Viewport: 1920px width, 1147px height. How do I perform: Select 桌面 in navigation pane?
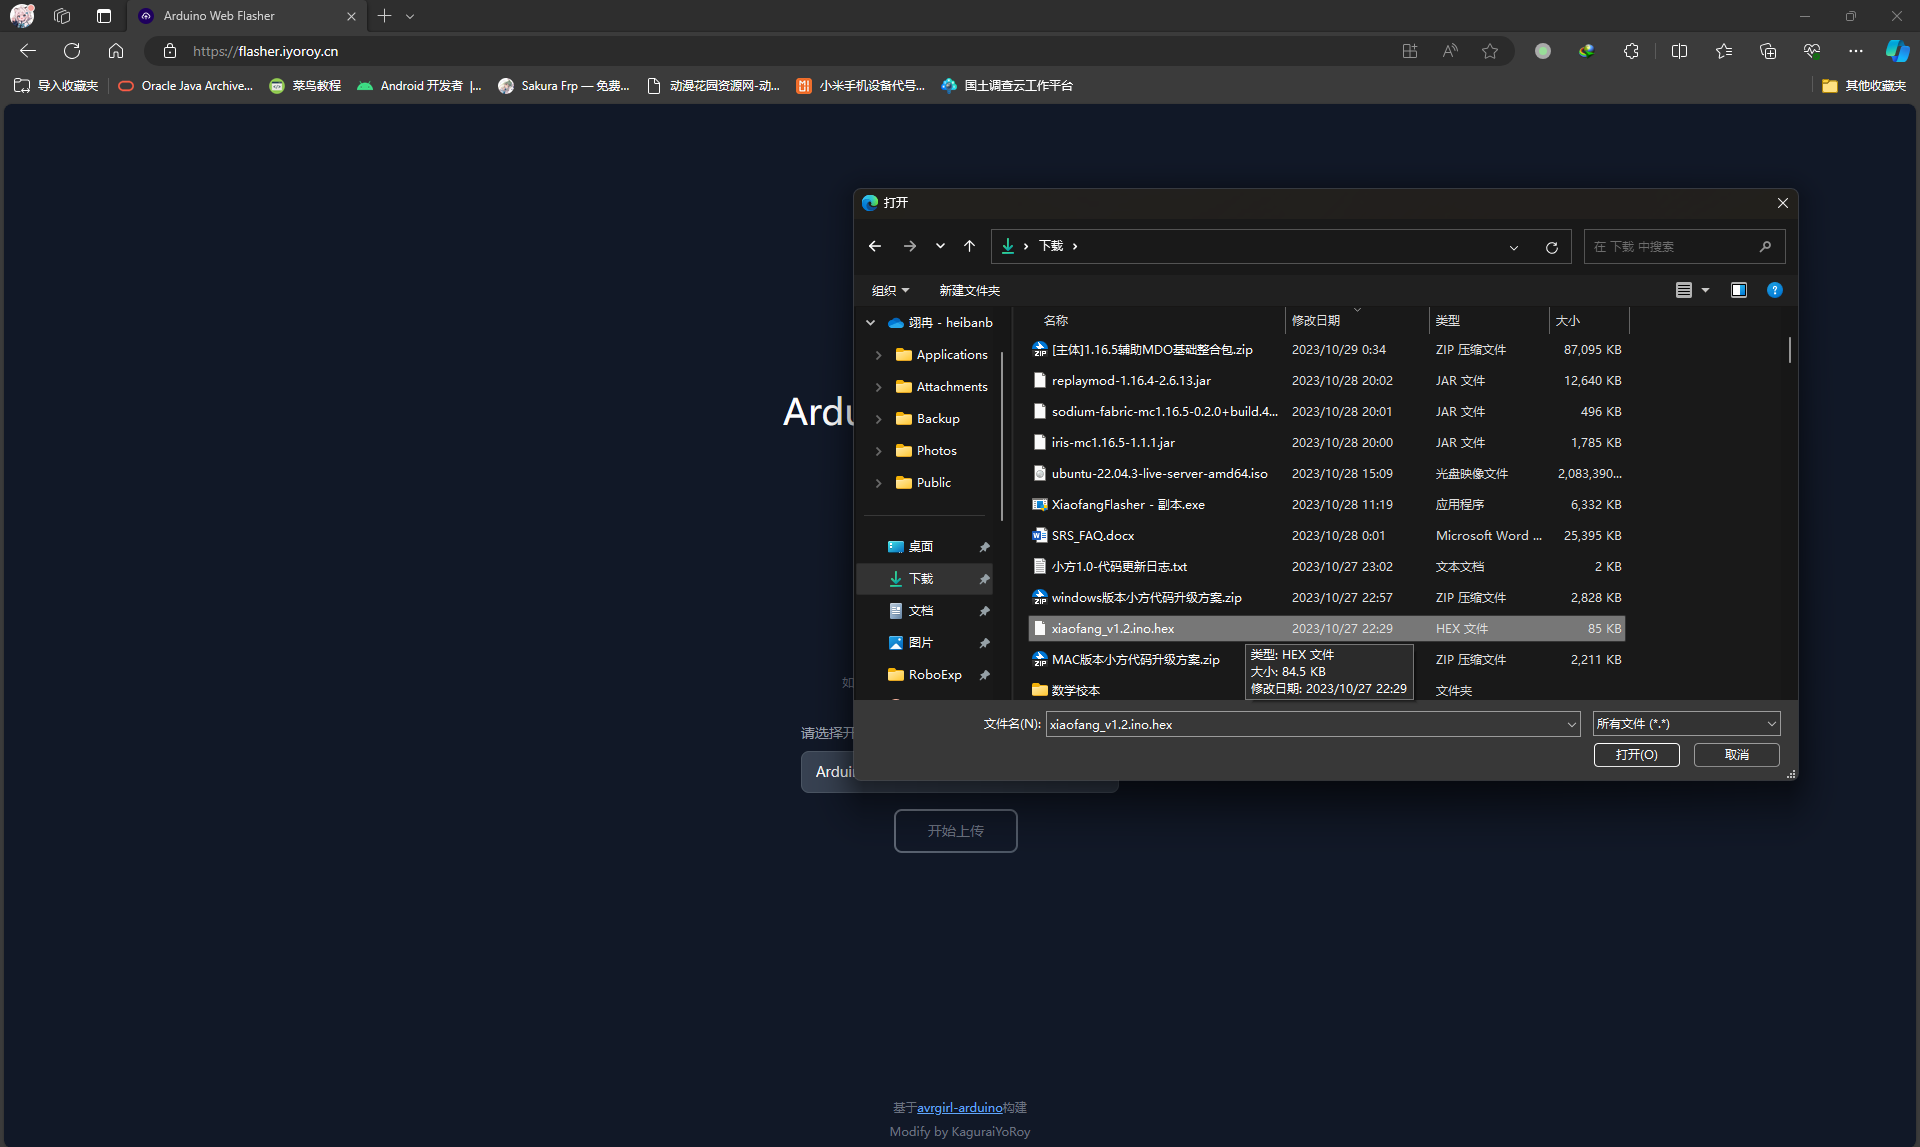pyautogui.click(x=925, y=547)
